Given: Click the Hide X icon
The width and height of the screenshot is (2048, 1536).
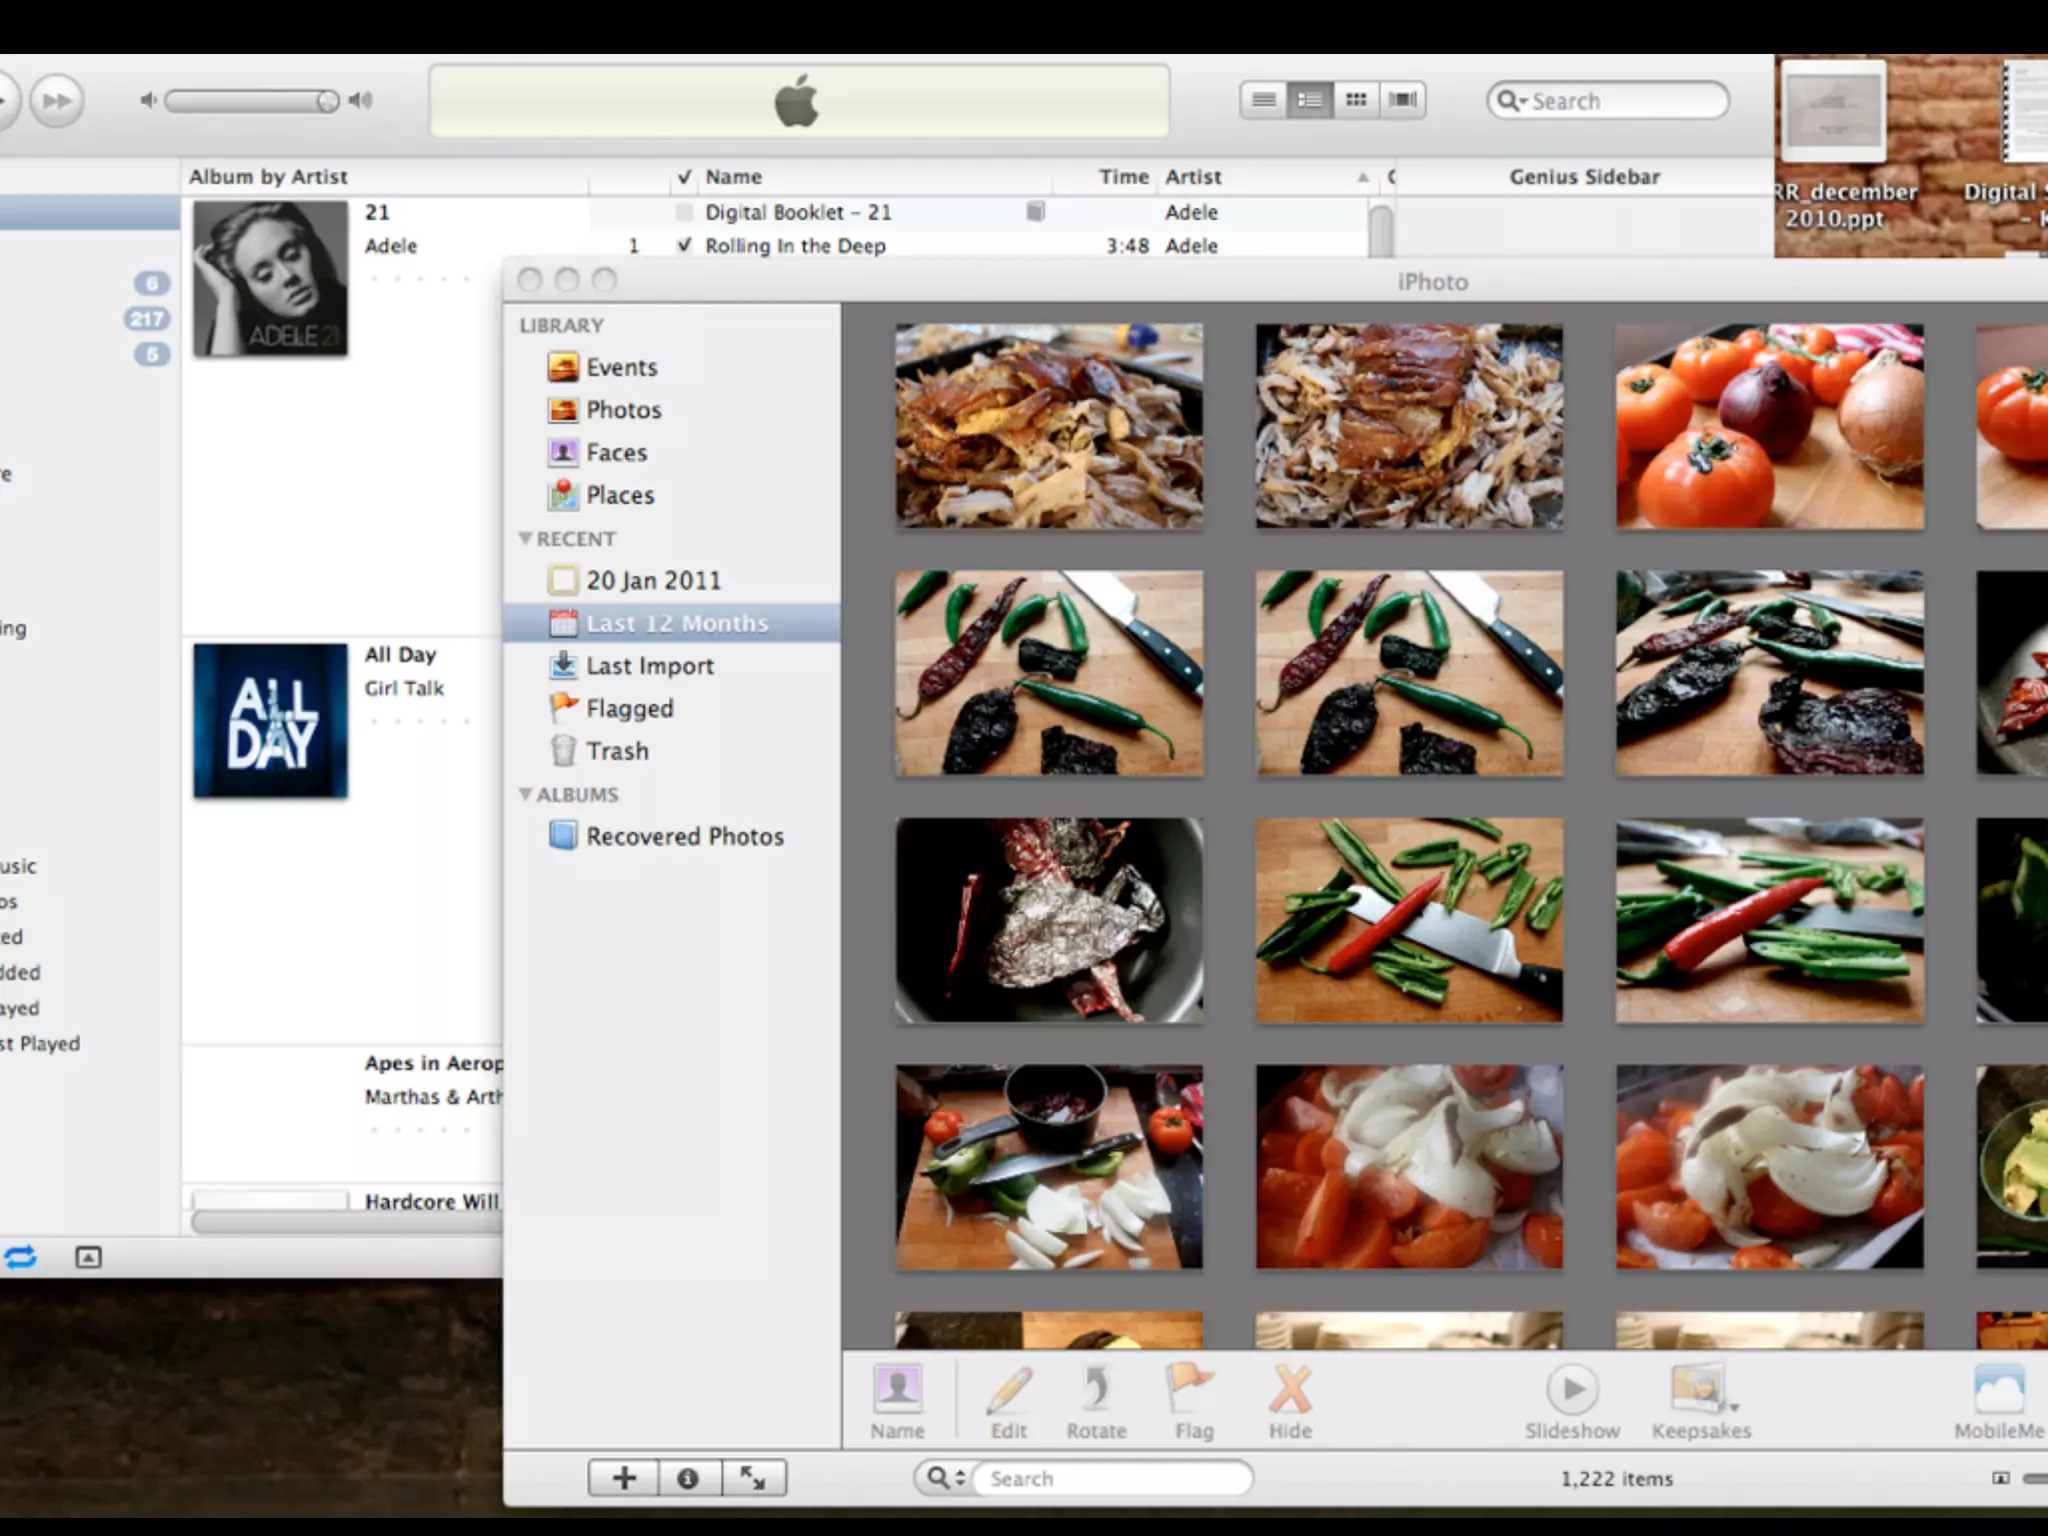Looking at the screenshot, I should tap(1290, 1388).
